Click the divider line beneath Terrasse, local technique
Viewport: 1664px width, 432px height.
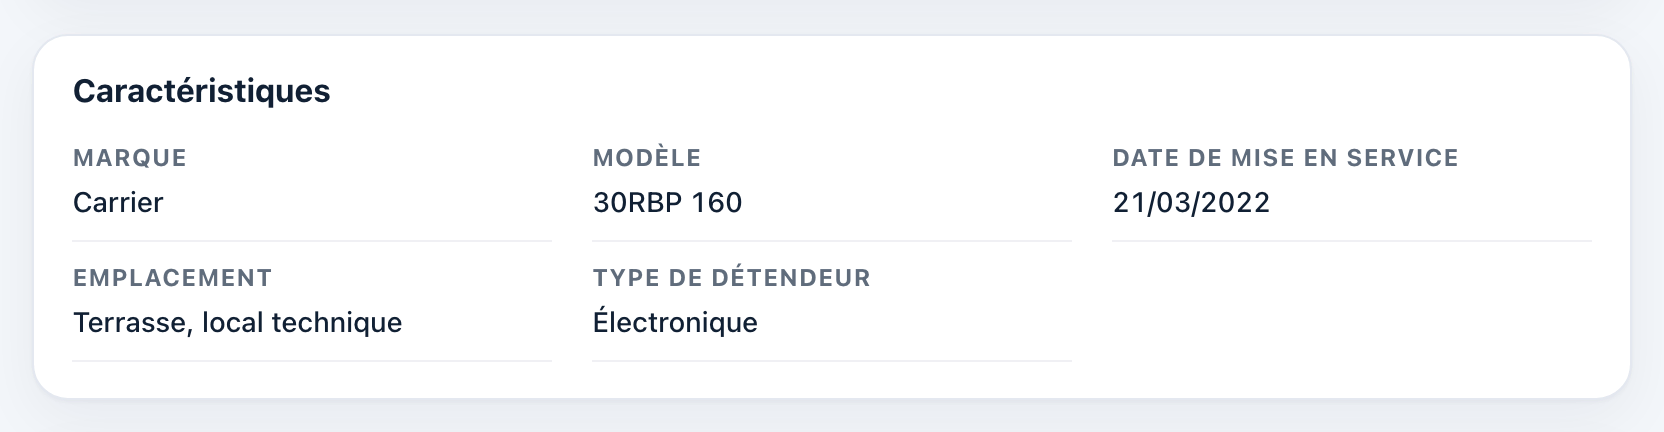tap(312, 361)
